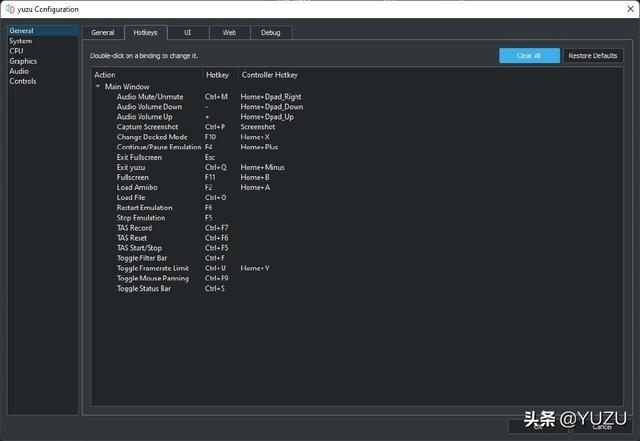Collapse the Main Window tree group
The height and width of the screenshot is (441, 640).
(98, 87)
